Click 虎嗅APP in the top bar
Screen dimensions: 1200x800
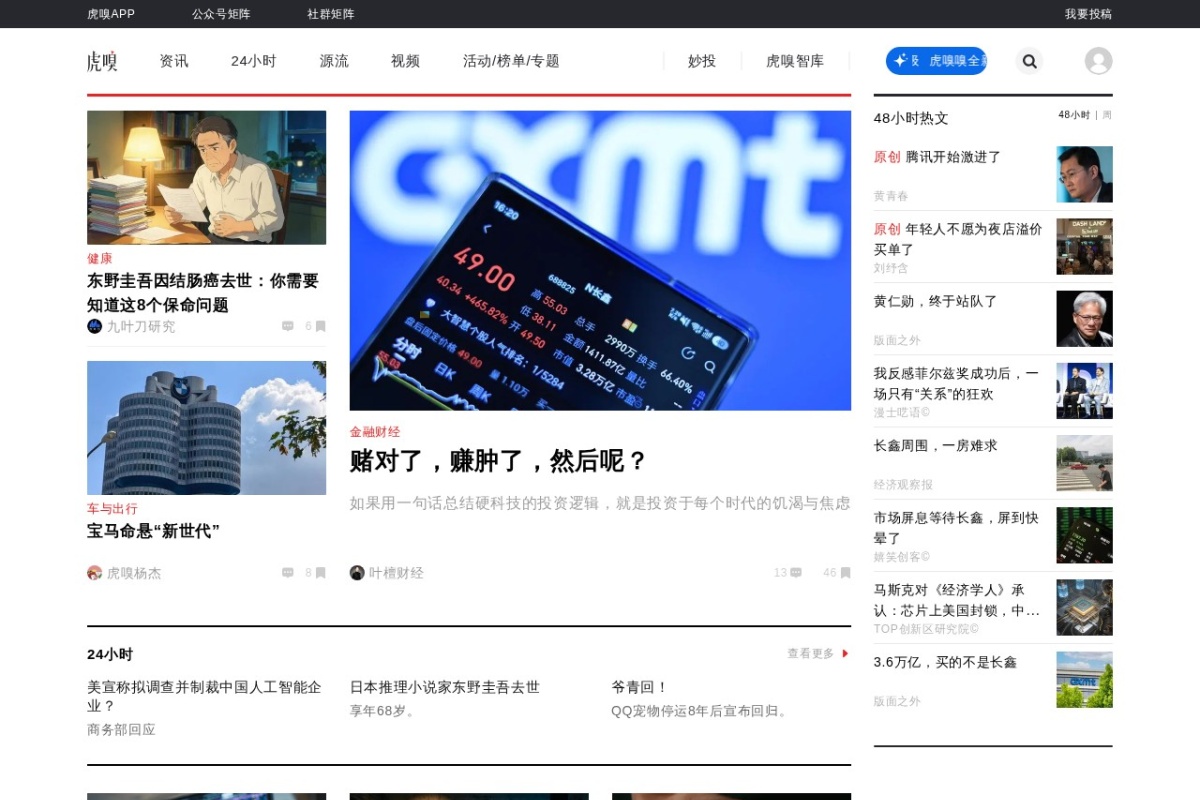tap(111, 14)
